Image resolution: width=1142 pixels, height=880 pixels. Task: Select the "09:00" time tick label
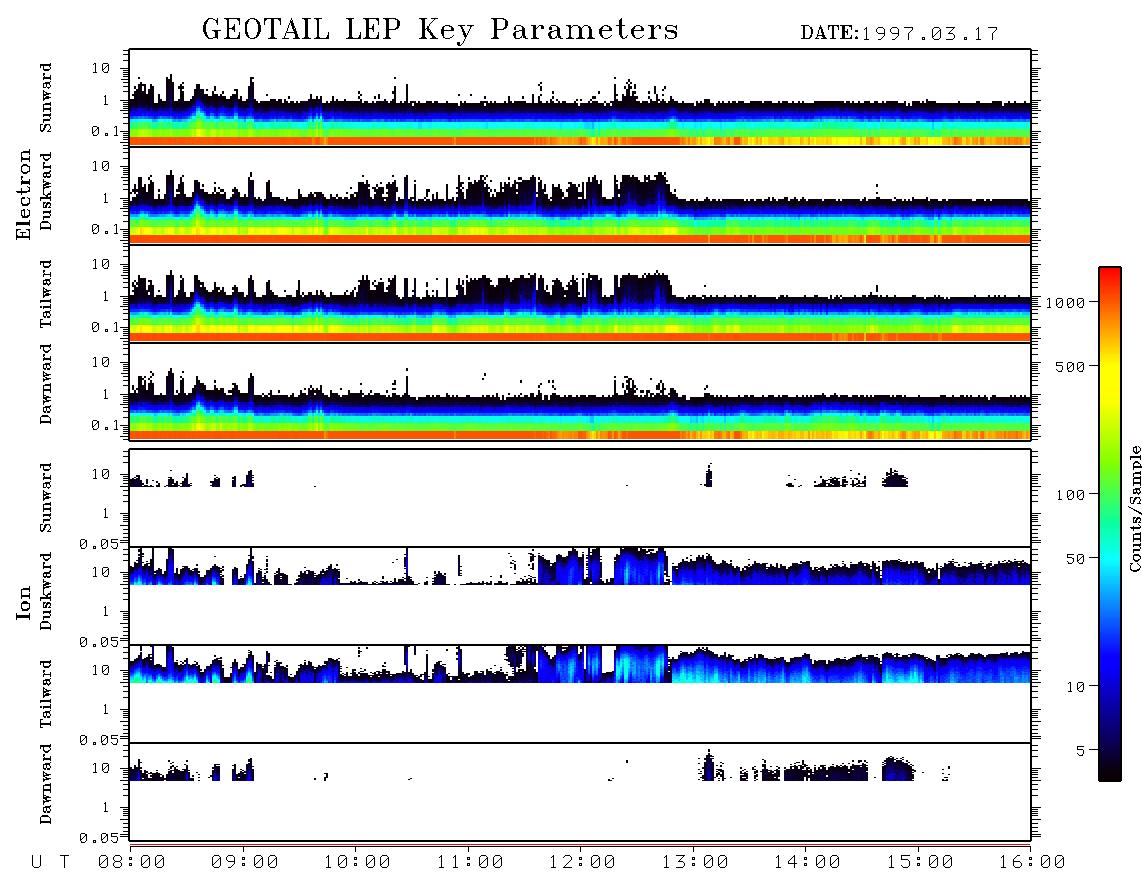click(x=245, y=862)
